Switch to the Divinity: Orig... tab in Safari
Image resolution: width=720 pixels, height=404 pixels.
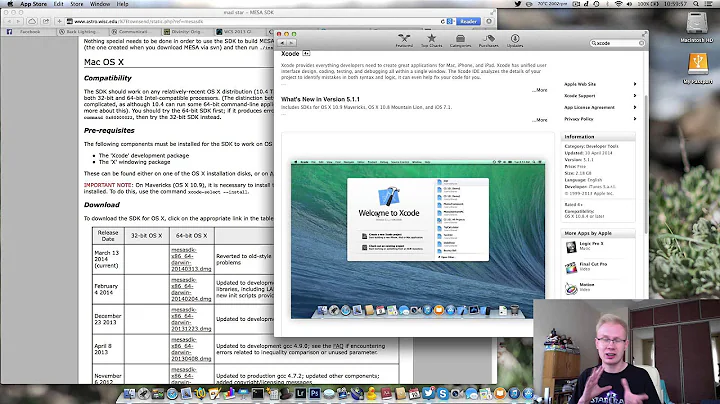[186, 32]
